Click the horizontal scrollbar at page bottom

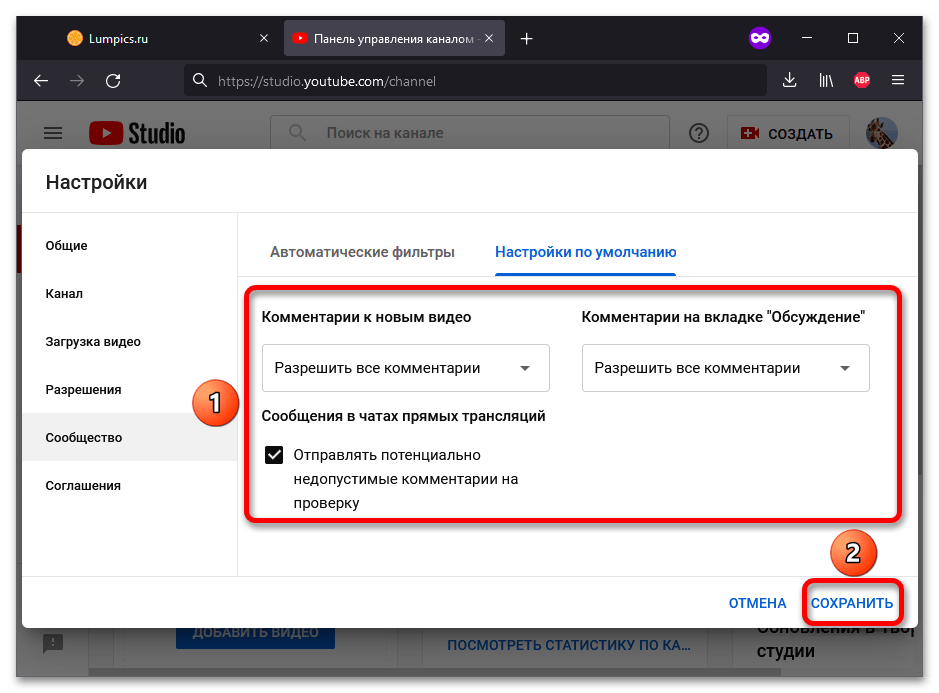point(434,672)
